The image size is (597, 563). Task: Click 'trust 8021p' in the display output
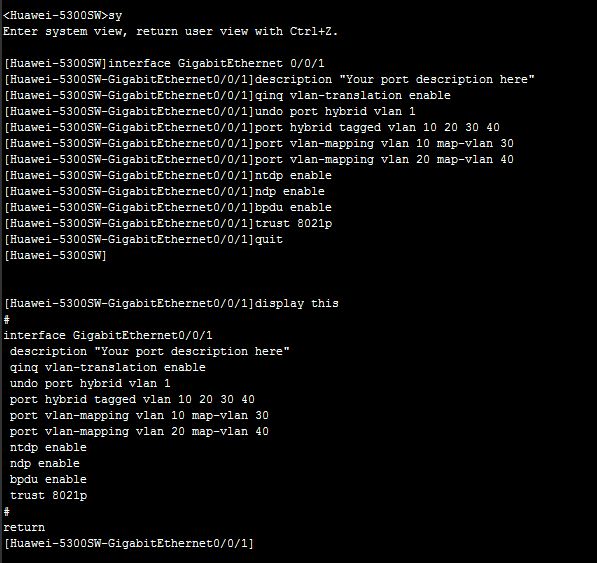pos(49,495)
